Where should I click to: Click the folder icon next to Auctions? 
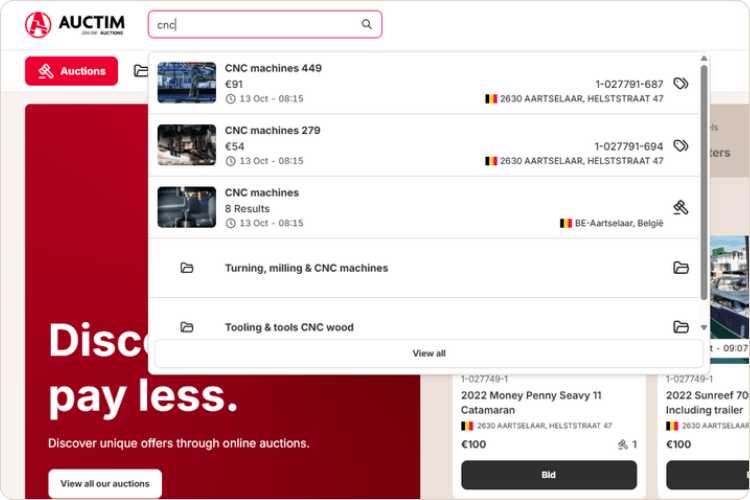[141, 71]
